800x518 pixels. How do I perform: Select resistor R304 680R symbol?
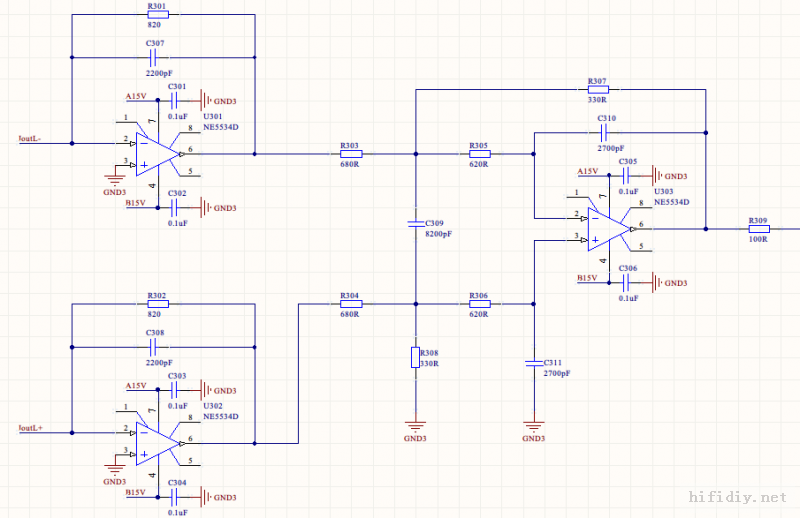click(351, 304)
